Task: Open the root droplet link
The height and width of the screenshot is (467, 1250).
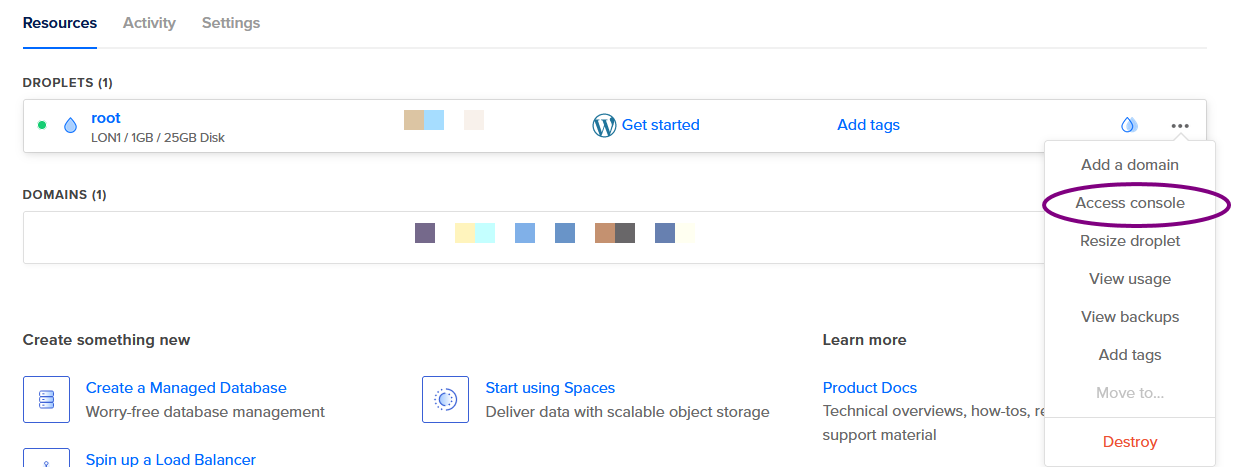Action: (x=106, y=118)
